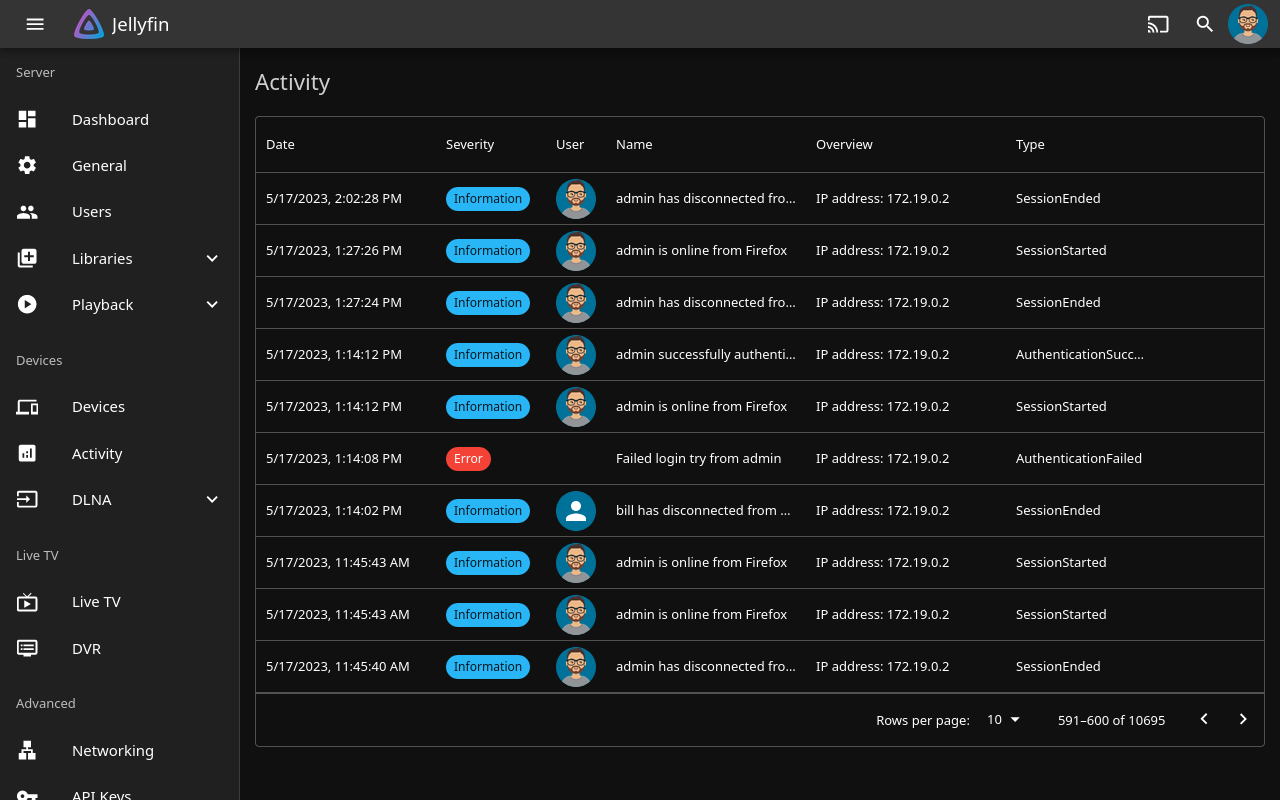Viewport: 1280px width, 800px height.
Task: Expand the Libraries section chevron
Action: point(212,258)
